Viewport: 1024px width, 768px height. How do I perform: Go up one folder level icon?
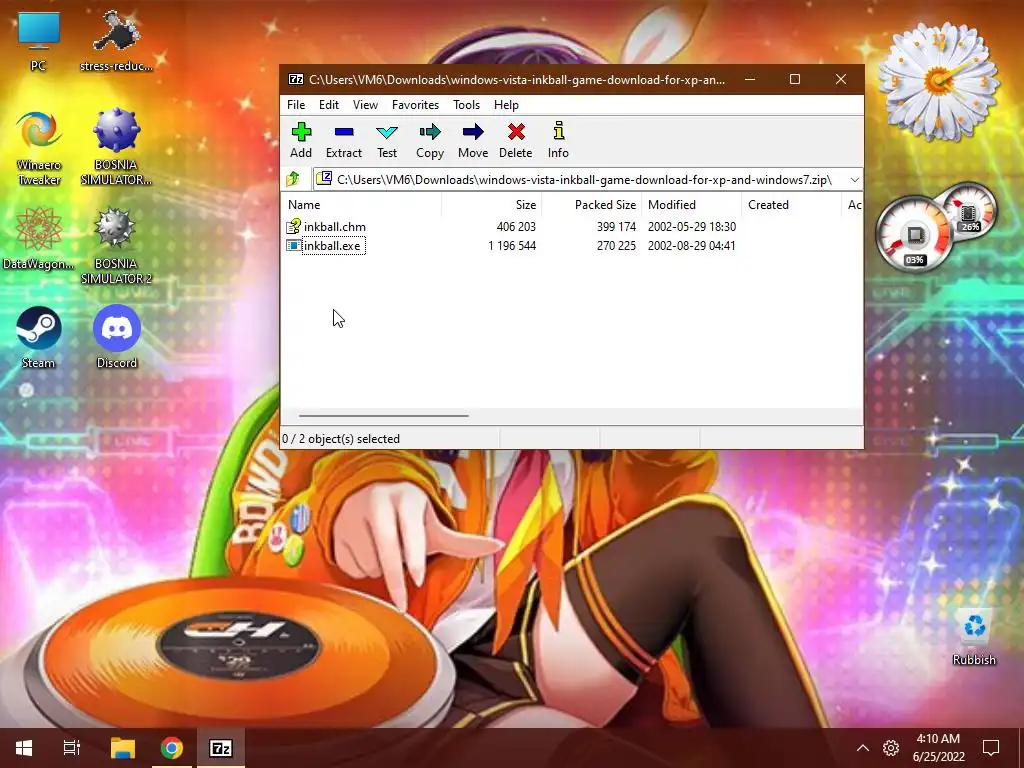pyautogui.click(x=293, y=179)
